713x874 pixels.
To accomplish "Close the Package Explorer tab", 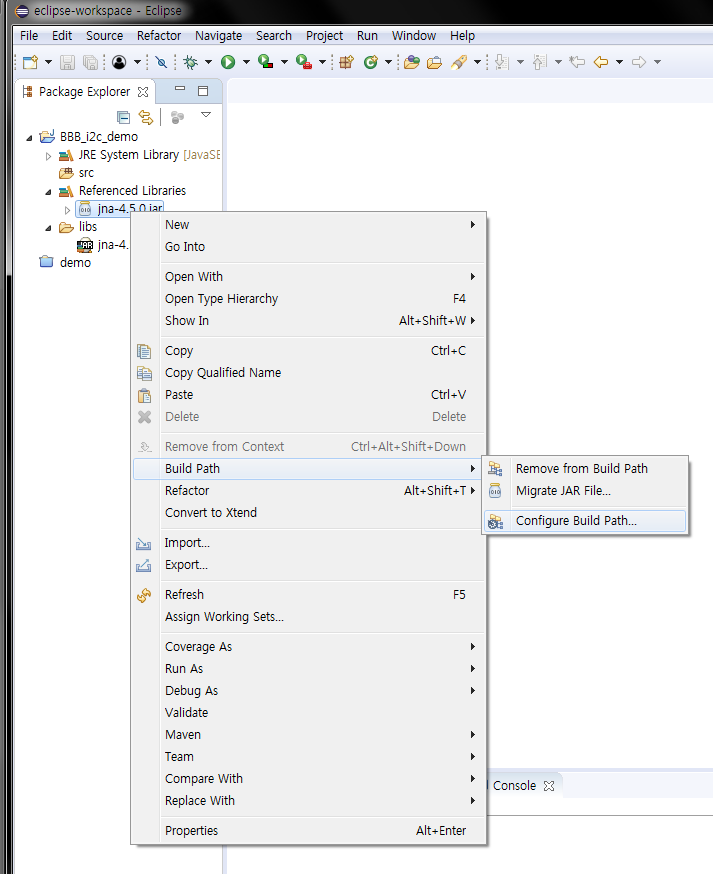I will [143, 92].
